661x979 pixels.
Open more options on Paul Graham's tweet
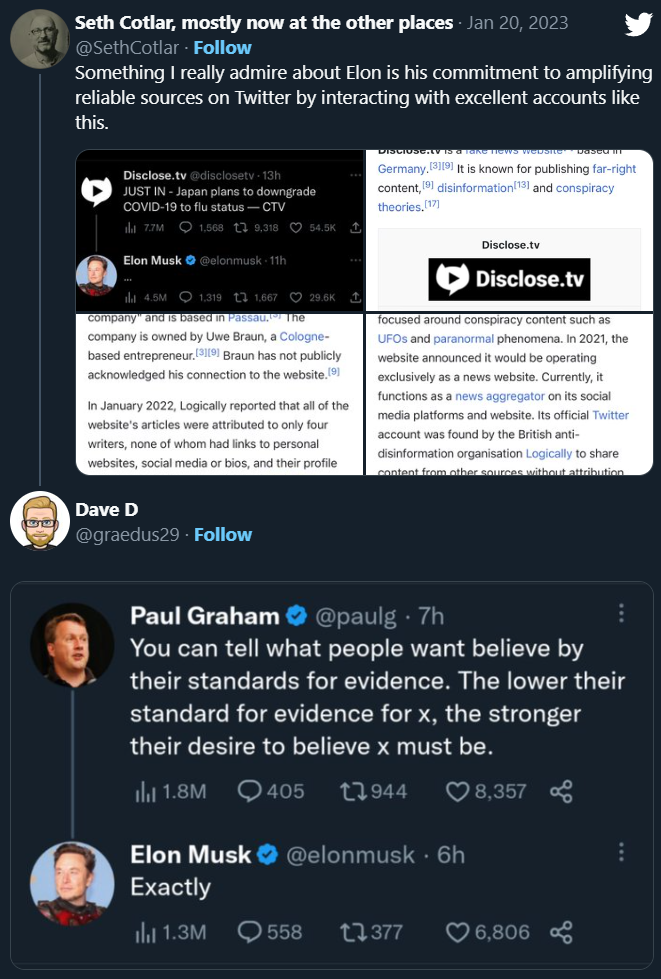pos(622,612)
